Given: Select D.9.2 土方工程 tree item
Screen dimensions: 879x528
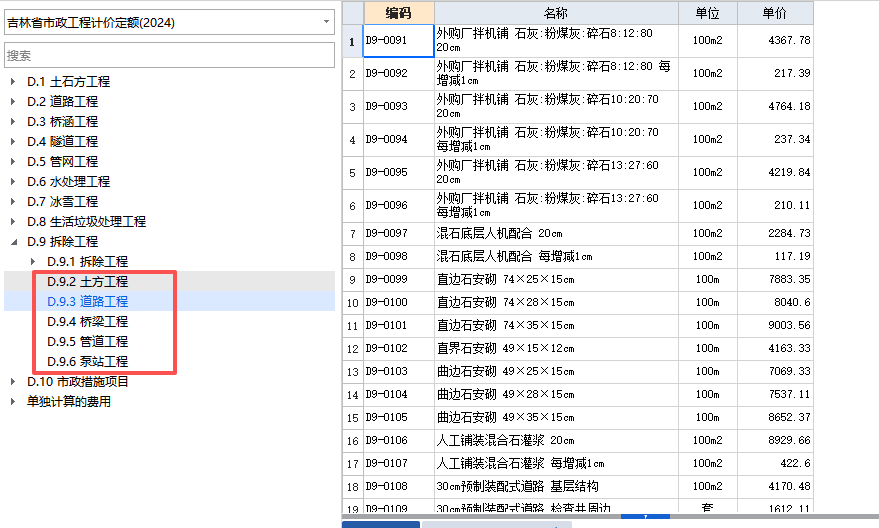Looking at the screenshot, I should tap(87, 282).
